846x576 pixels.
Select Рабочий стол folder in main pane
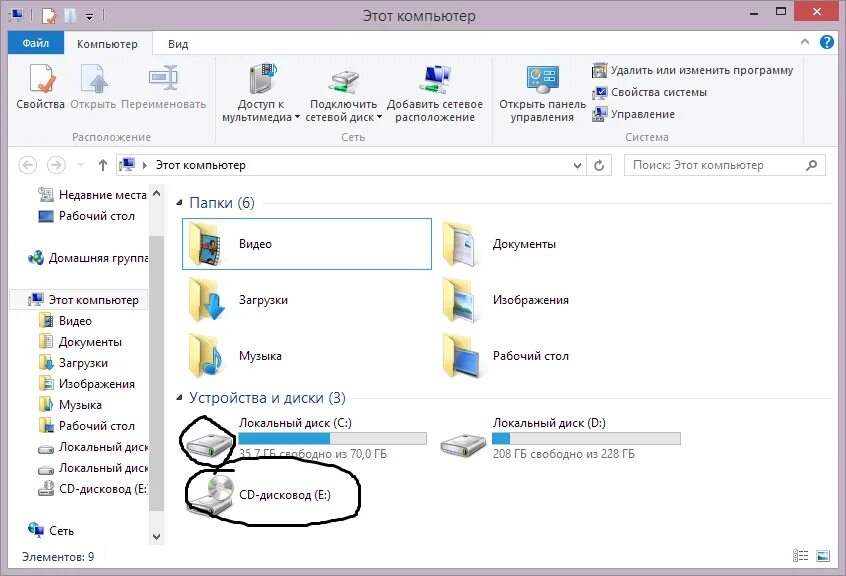pos(506,356)
